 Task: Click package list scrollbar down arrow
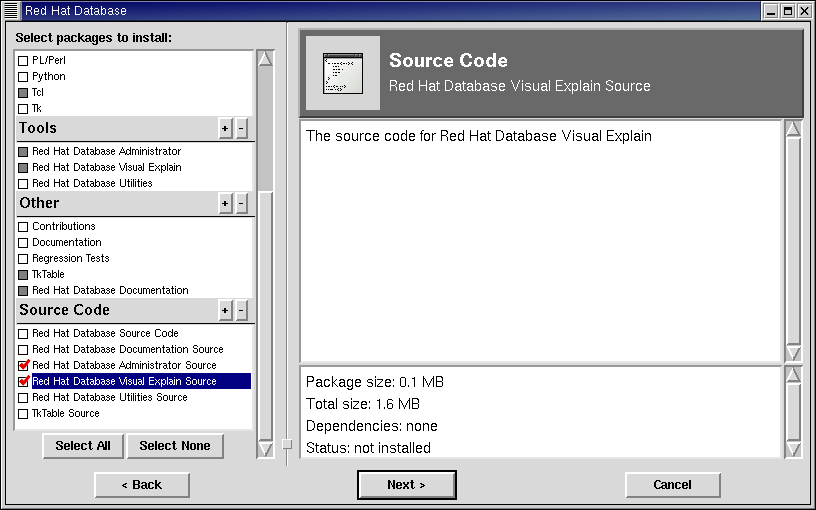[265, 449]
